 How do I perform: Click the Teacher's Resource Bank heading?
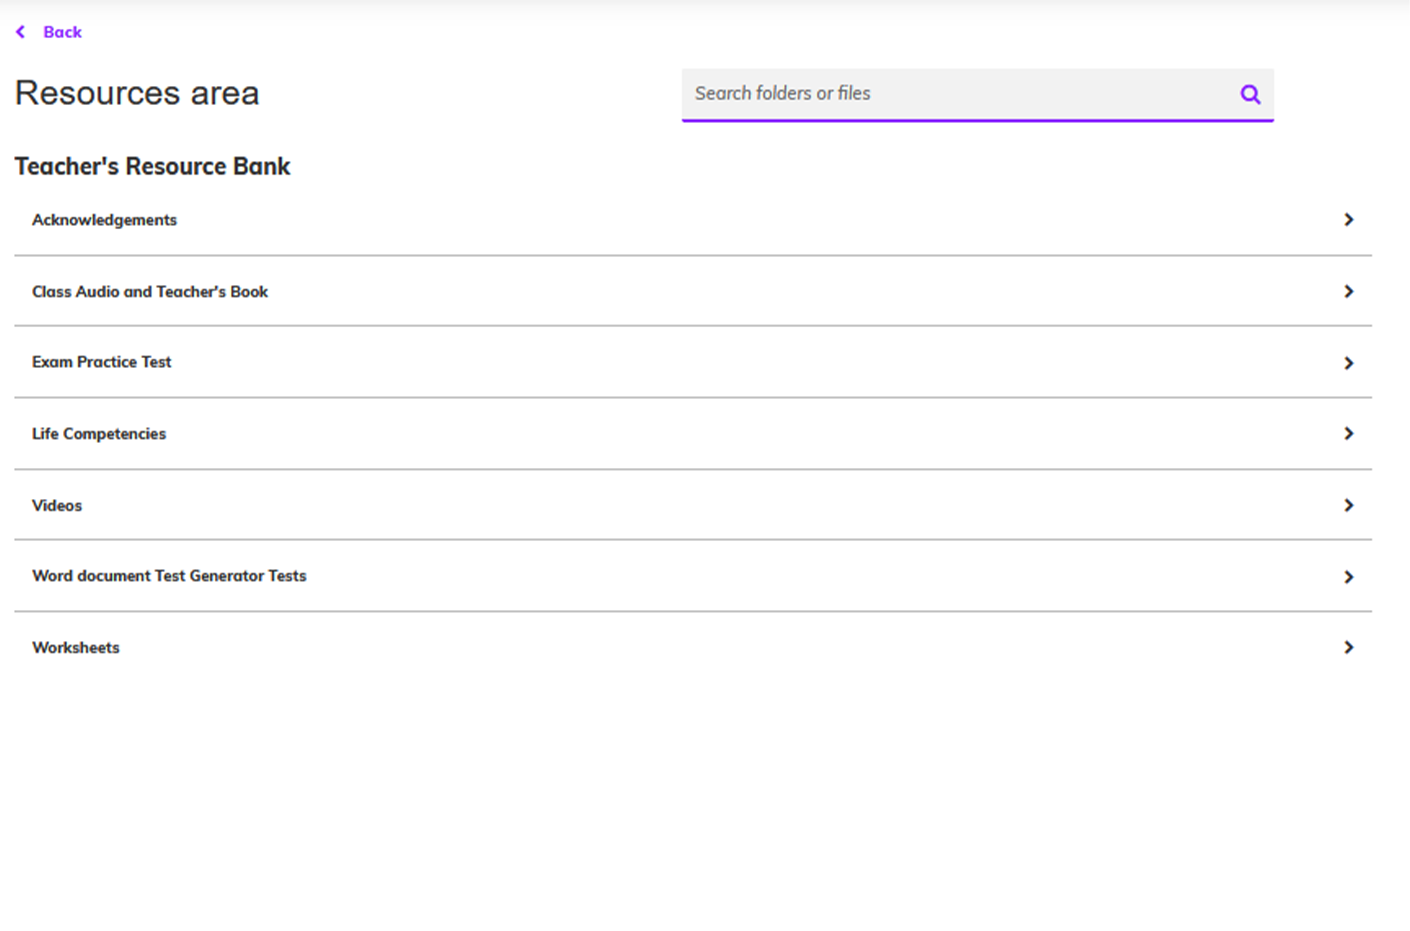(152, 166)
